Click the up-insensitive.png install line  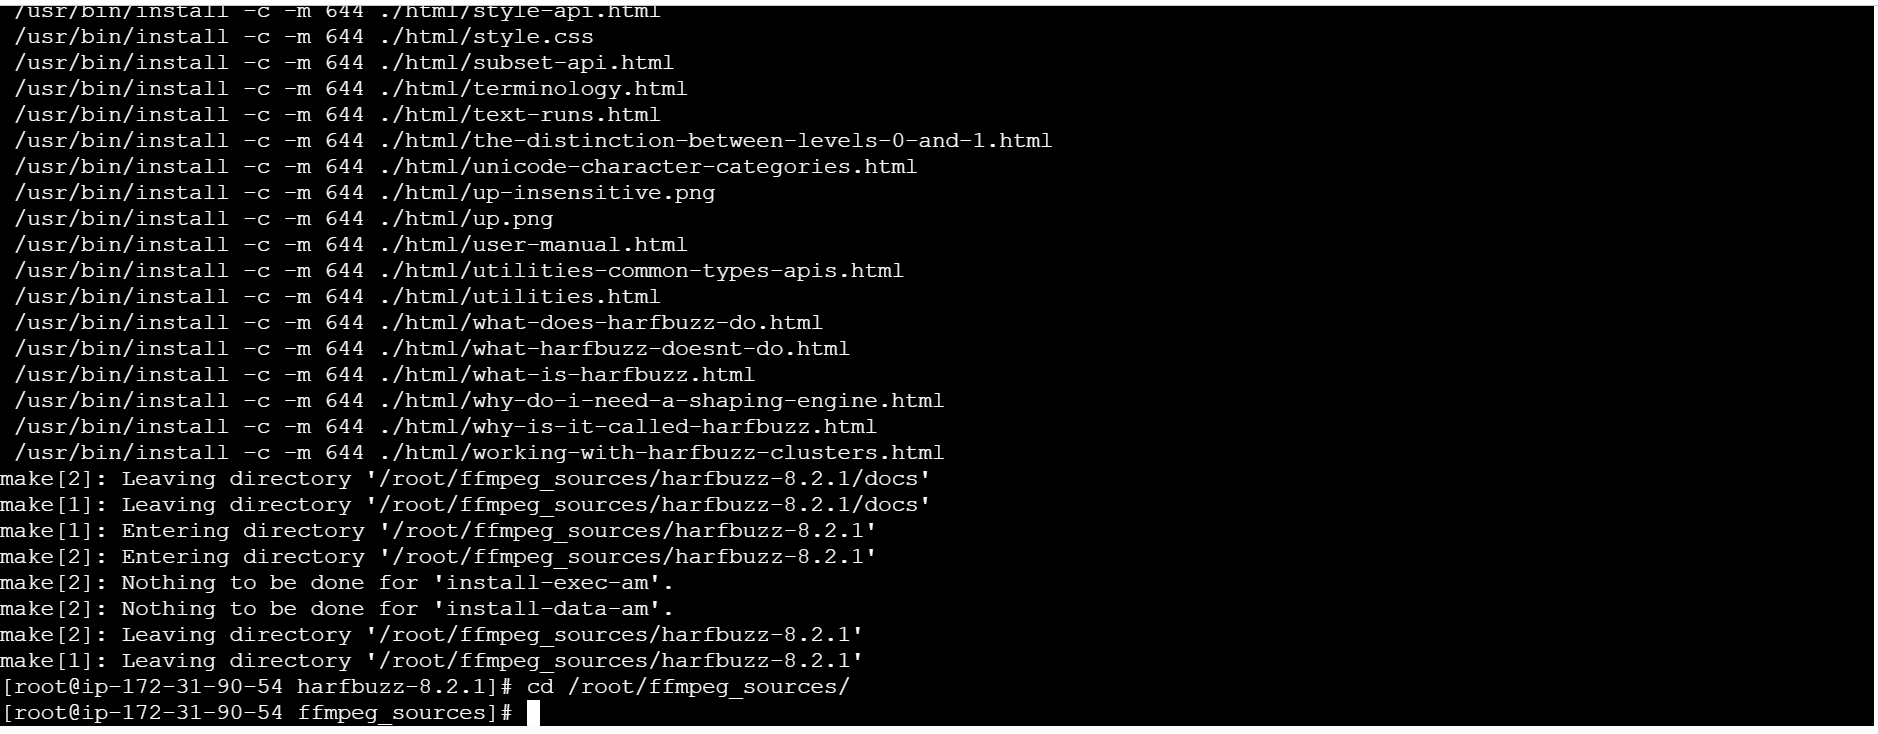[365, 193]
